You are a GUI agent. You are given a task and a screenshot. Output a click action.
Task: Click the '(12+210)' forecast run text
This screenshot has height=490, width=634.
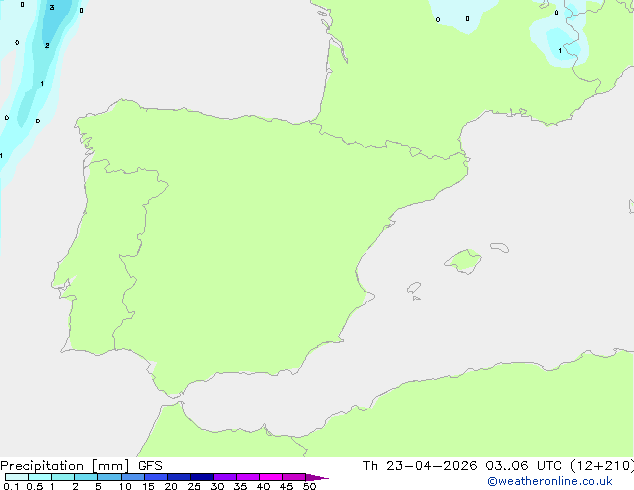(x=602, y=466)
